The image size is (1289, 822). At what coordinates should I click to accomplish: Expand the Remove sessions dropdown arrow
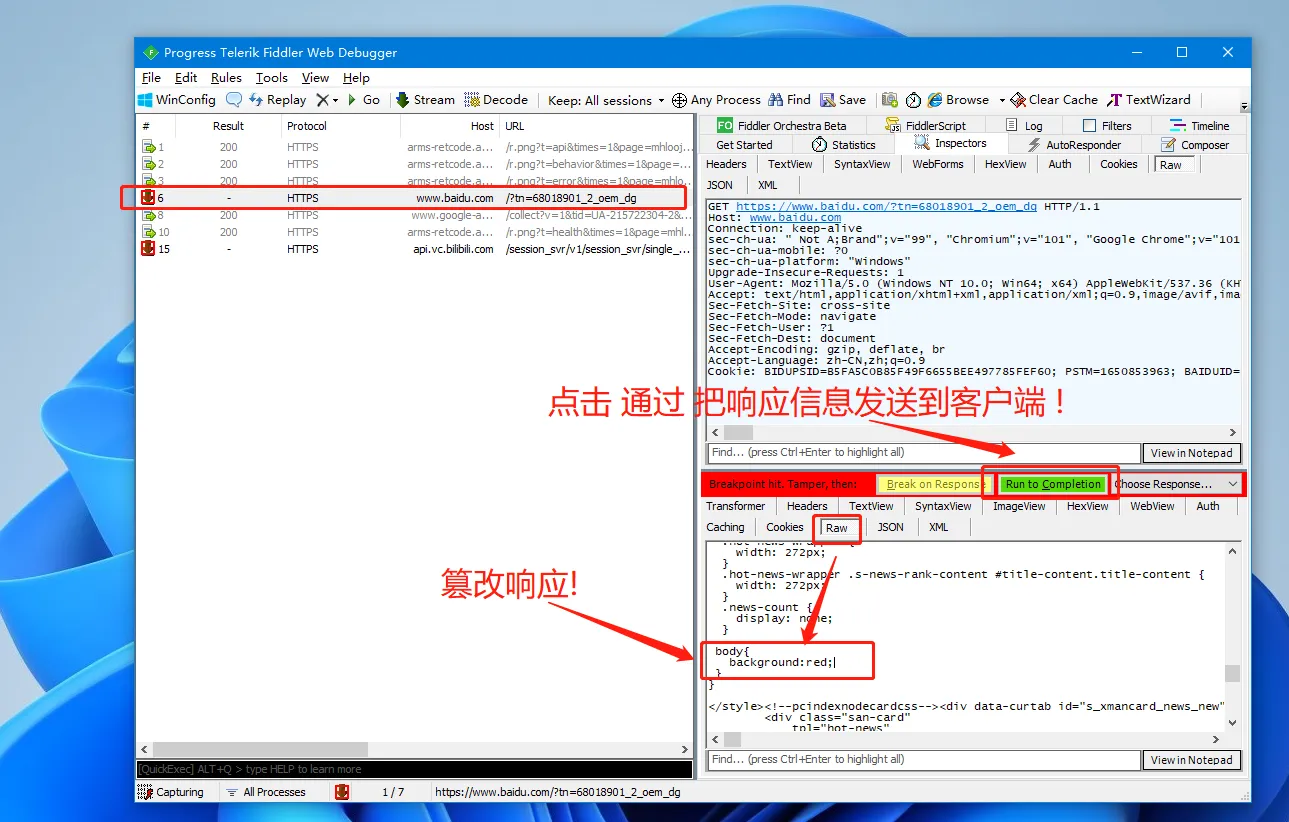point(336,100)
